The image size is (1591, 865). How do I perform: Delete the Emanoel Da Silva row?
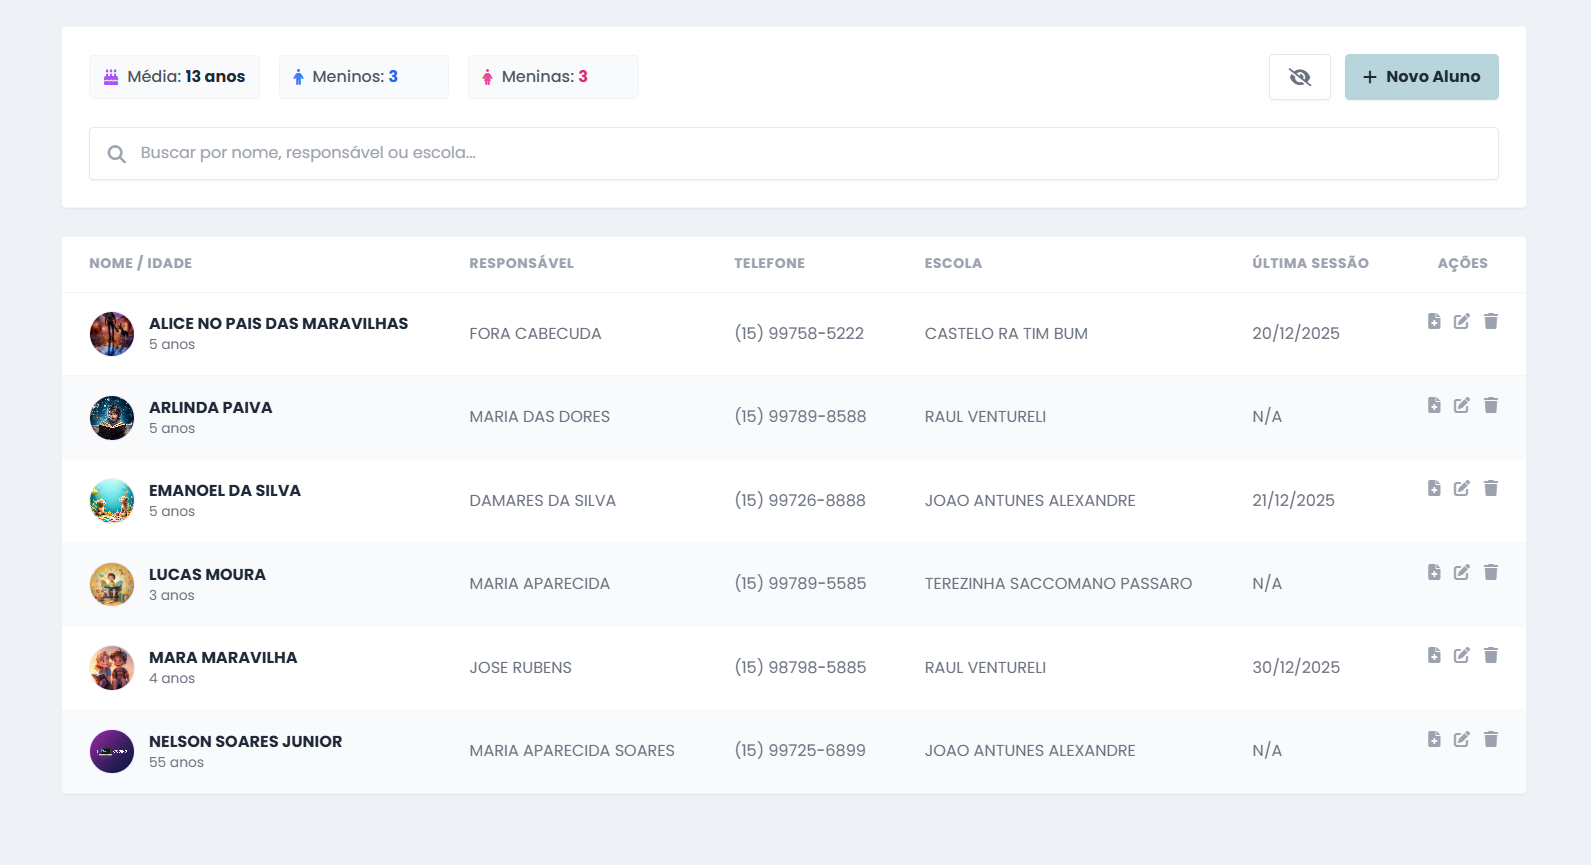[1491, 488]
